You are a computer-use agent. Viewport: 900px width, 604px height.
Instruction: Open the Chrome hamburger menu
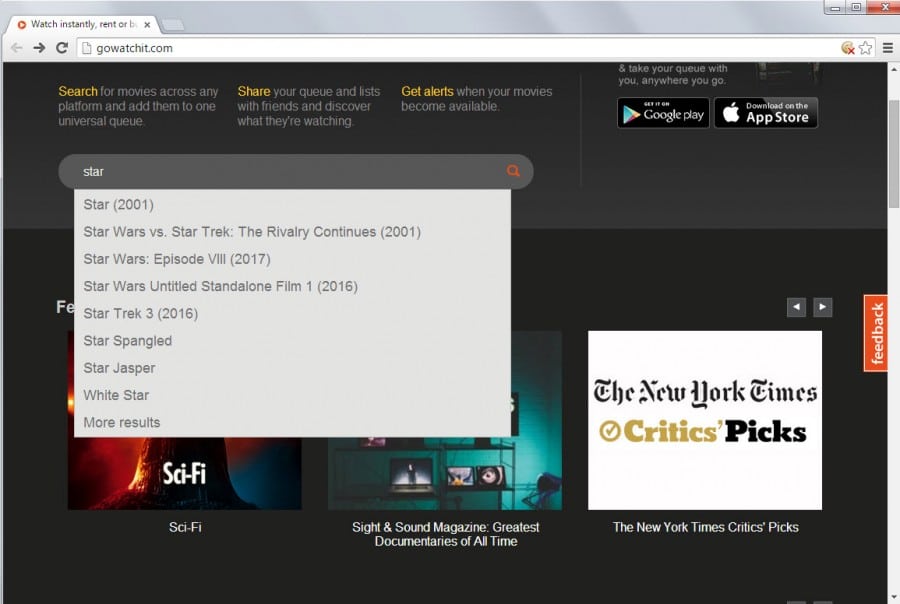click(x=888, y=46)
